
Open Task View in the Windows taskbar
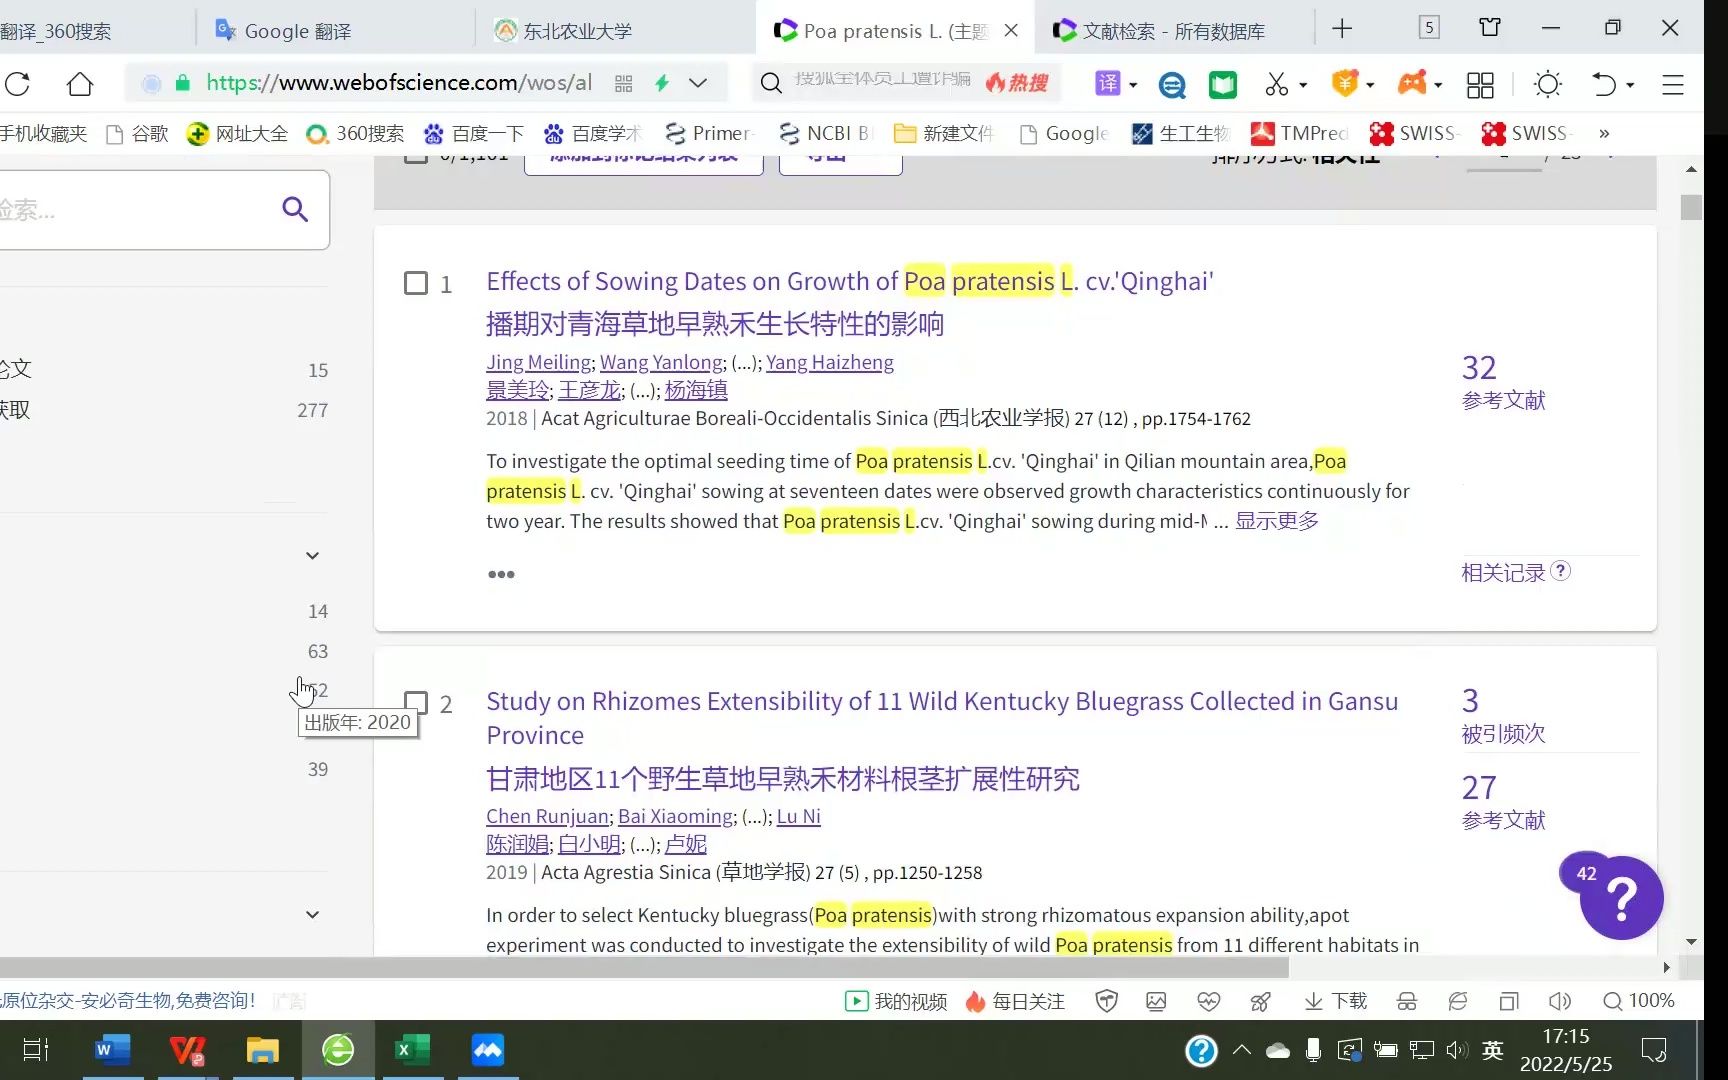(x=36, y=1050)
